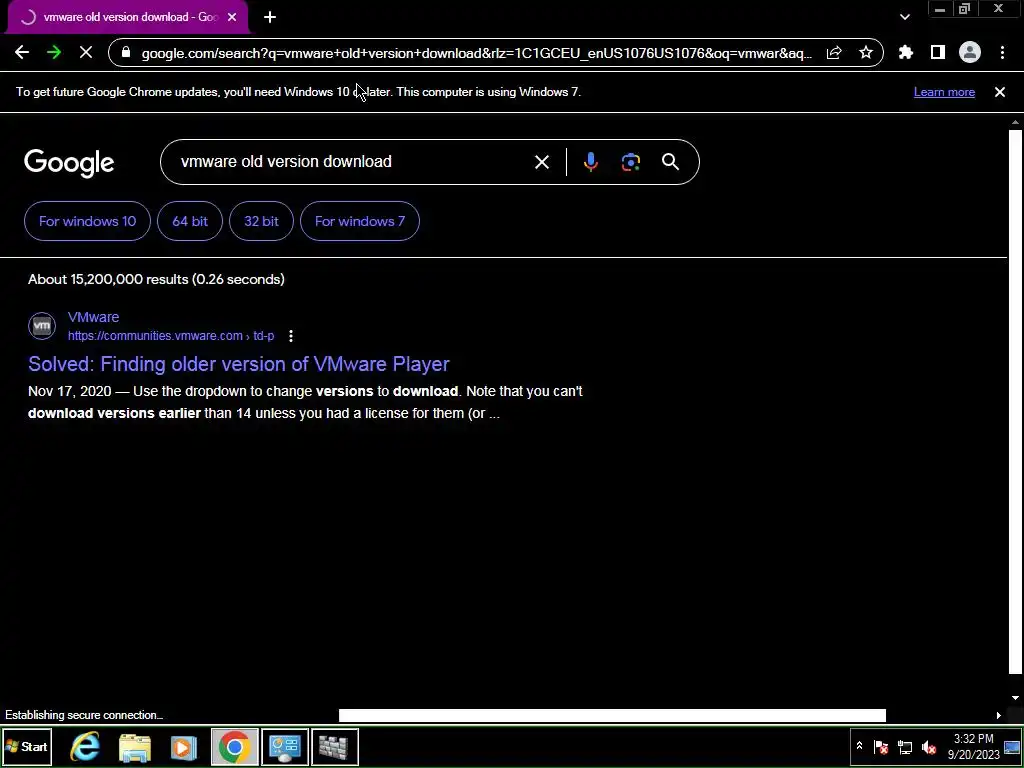Open the Action Center flag icon
Image resolution: width=1024 pixels, height=768 pixels.
point(880,747)
